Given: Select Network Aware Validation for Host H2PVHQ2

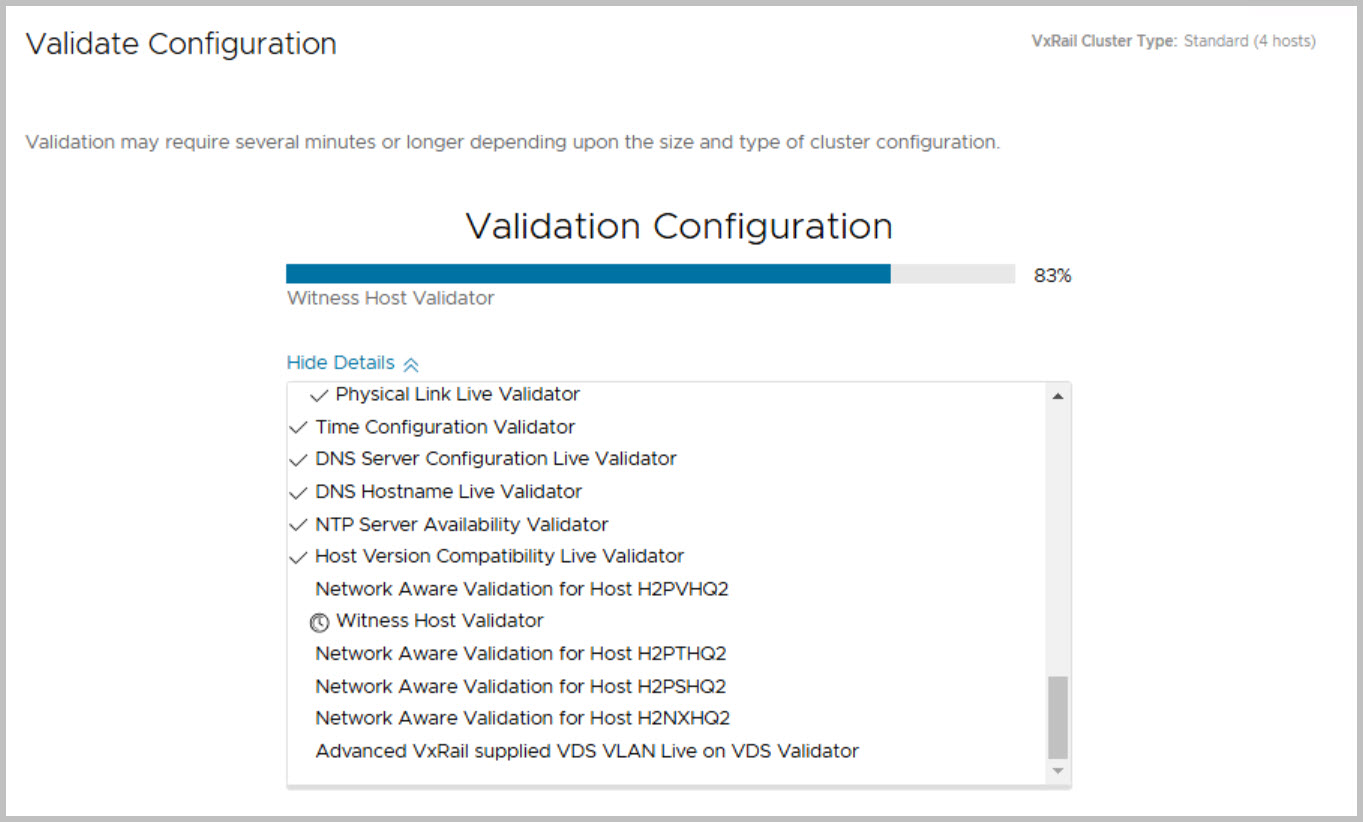Looking at the screenshot, I should [x=521, y=589].
